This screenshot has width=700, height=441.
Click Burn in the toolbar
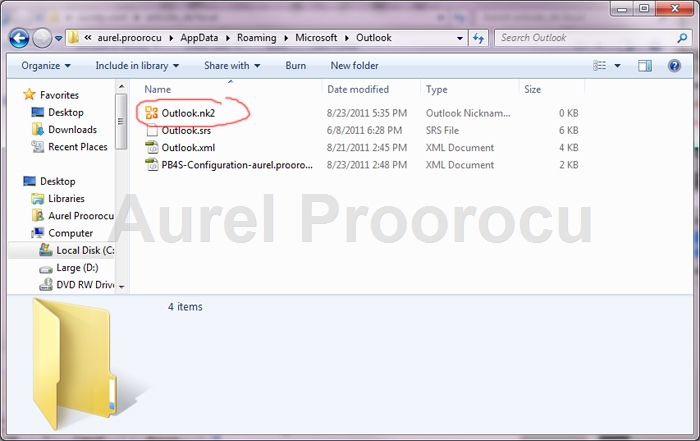[x=296, y=66]
